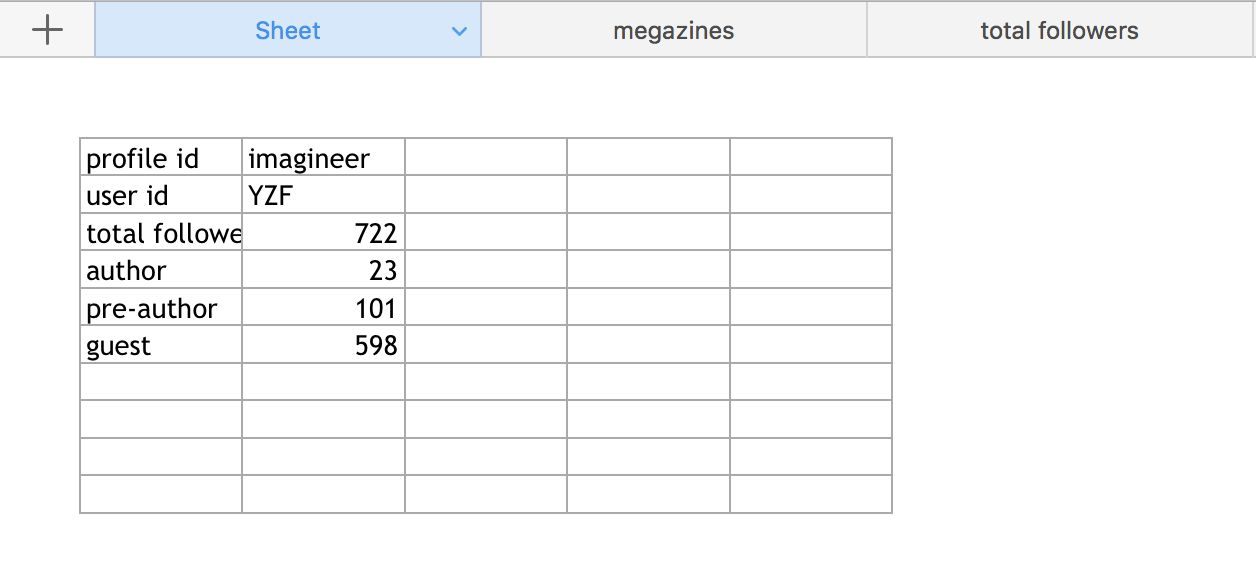Screen dimensions: 1256x570
Task: Select the cell containing YZF
Action: pos(323,194)
